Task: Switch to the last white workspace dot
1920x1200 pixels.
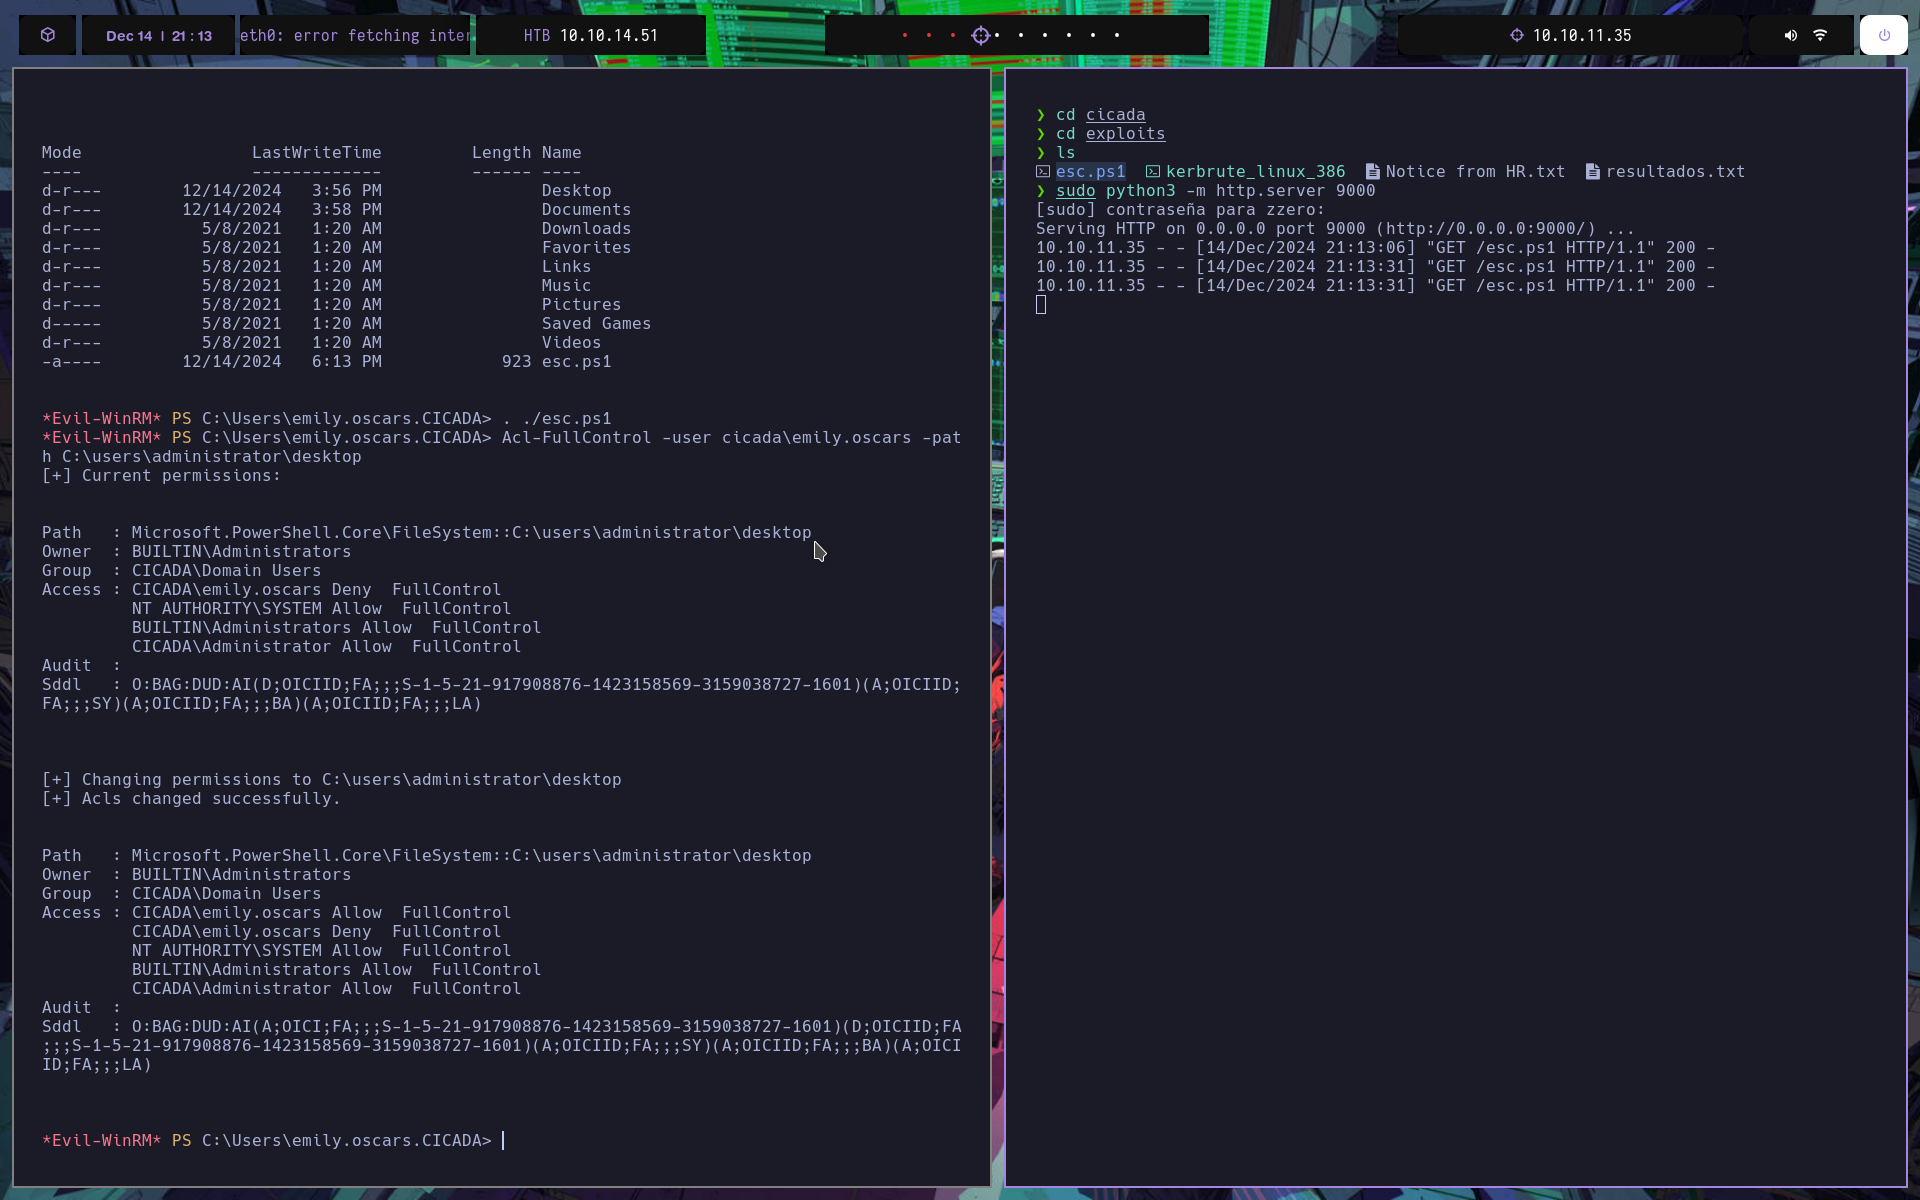Action: point(1117,35)
